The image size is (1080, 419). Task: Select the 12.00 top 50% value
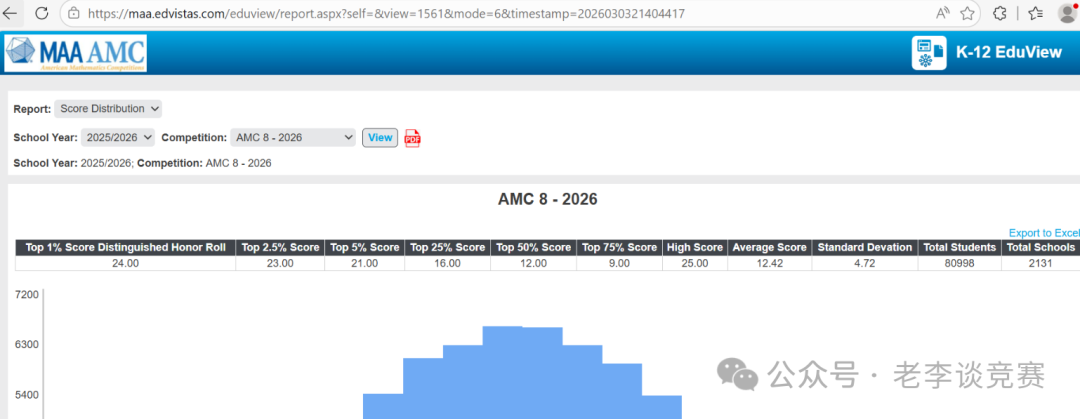[x=534, y=263]
